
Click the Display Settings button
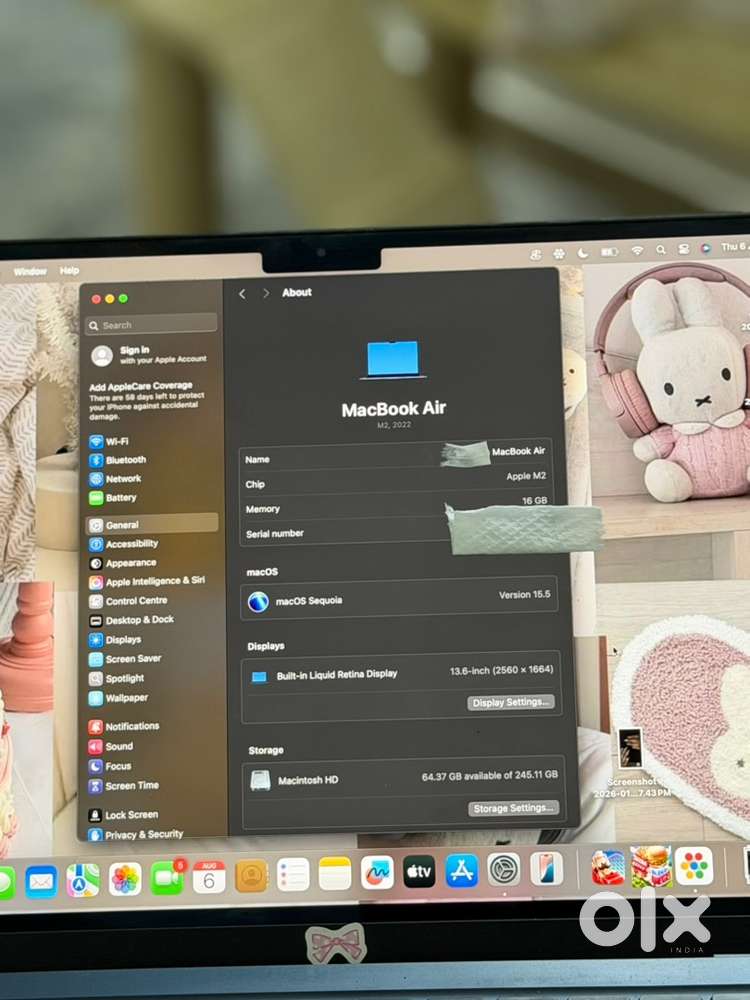tap(511, 703)
